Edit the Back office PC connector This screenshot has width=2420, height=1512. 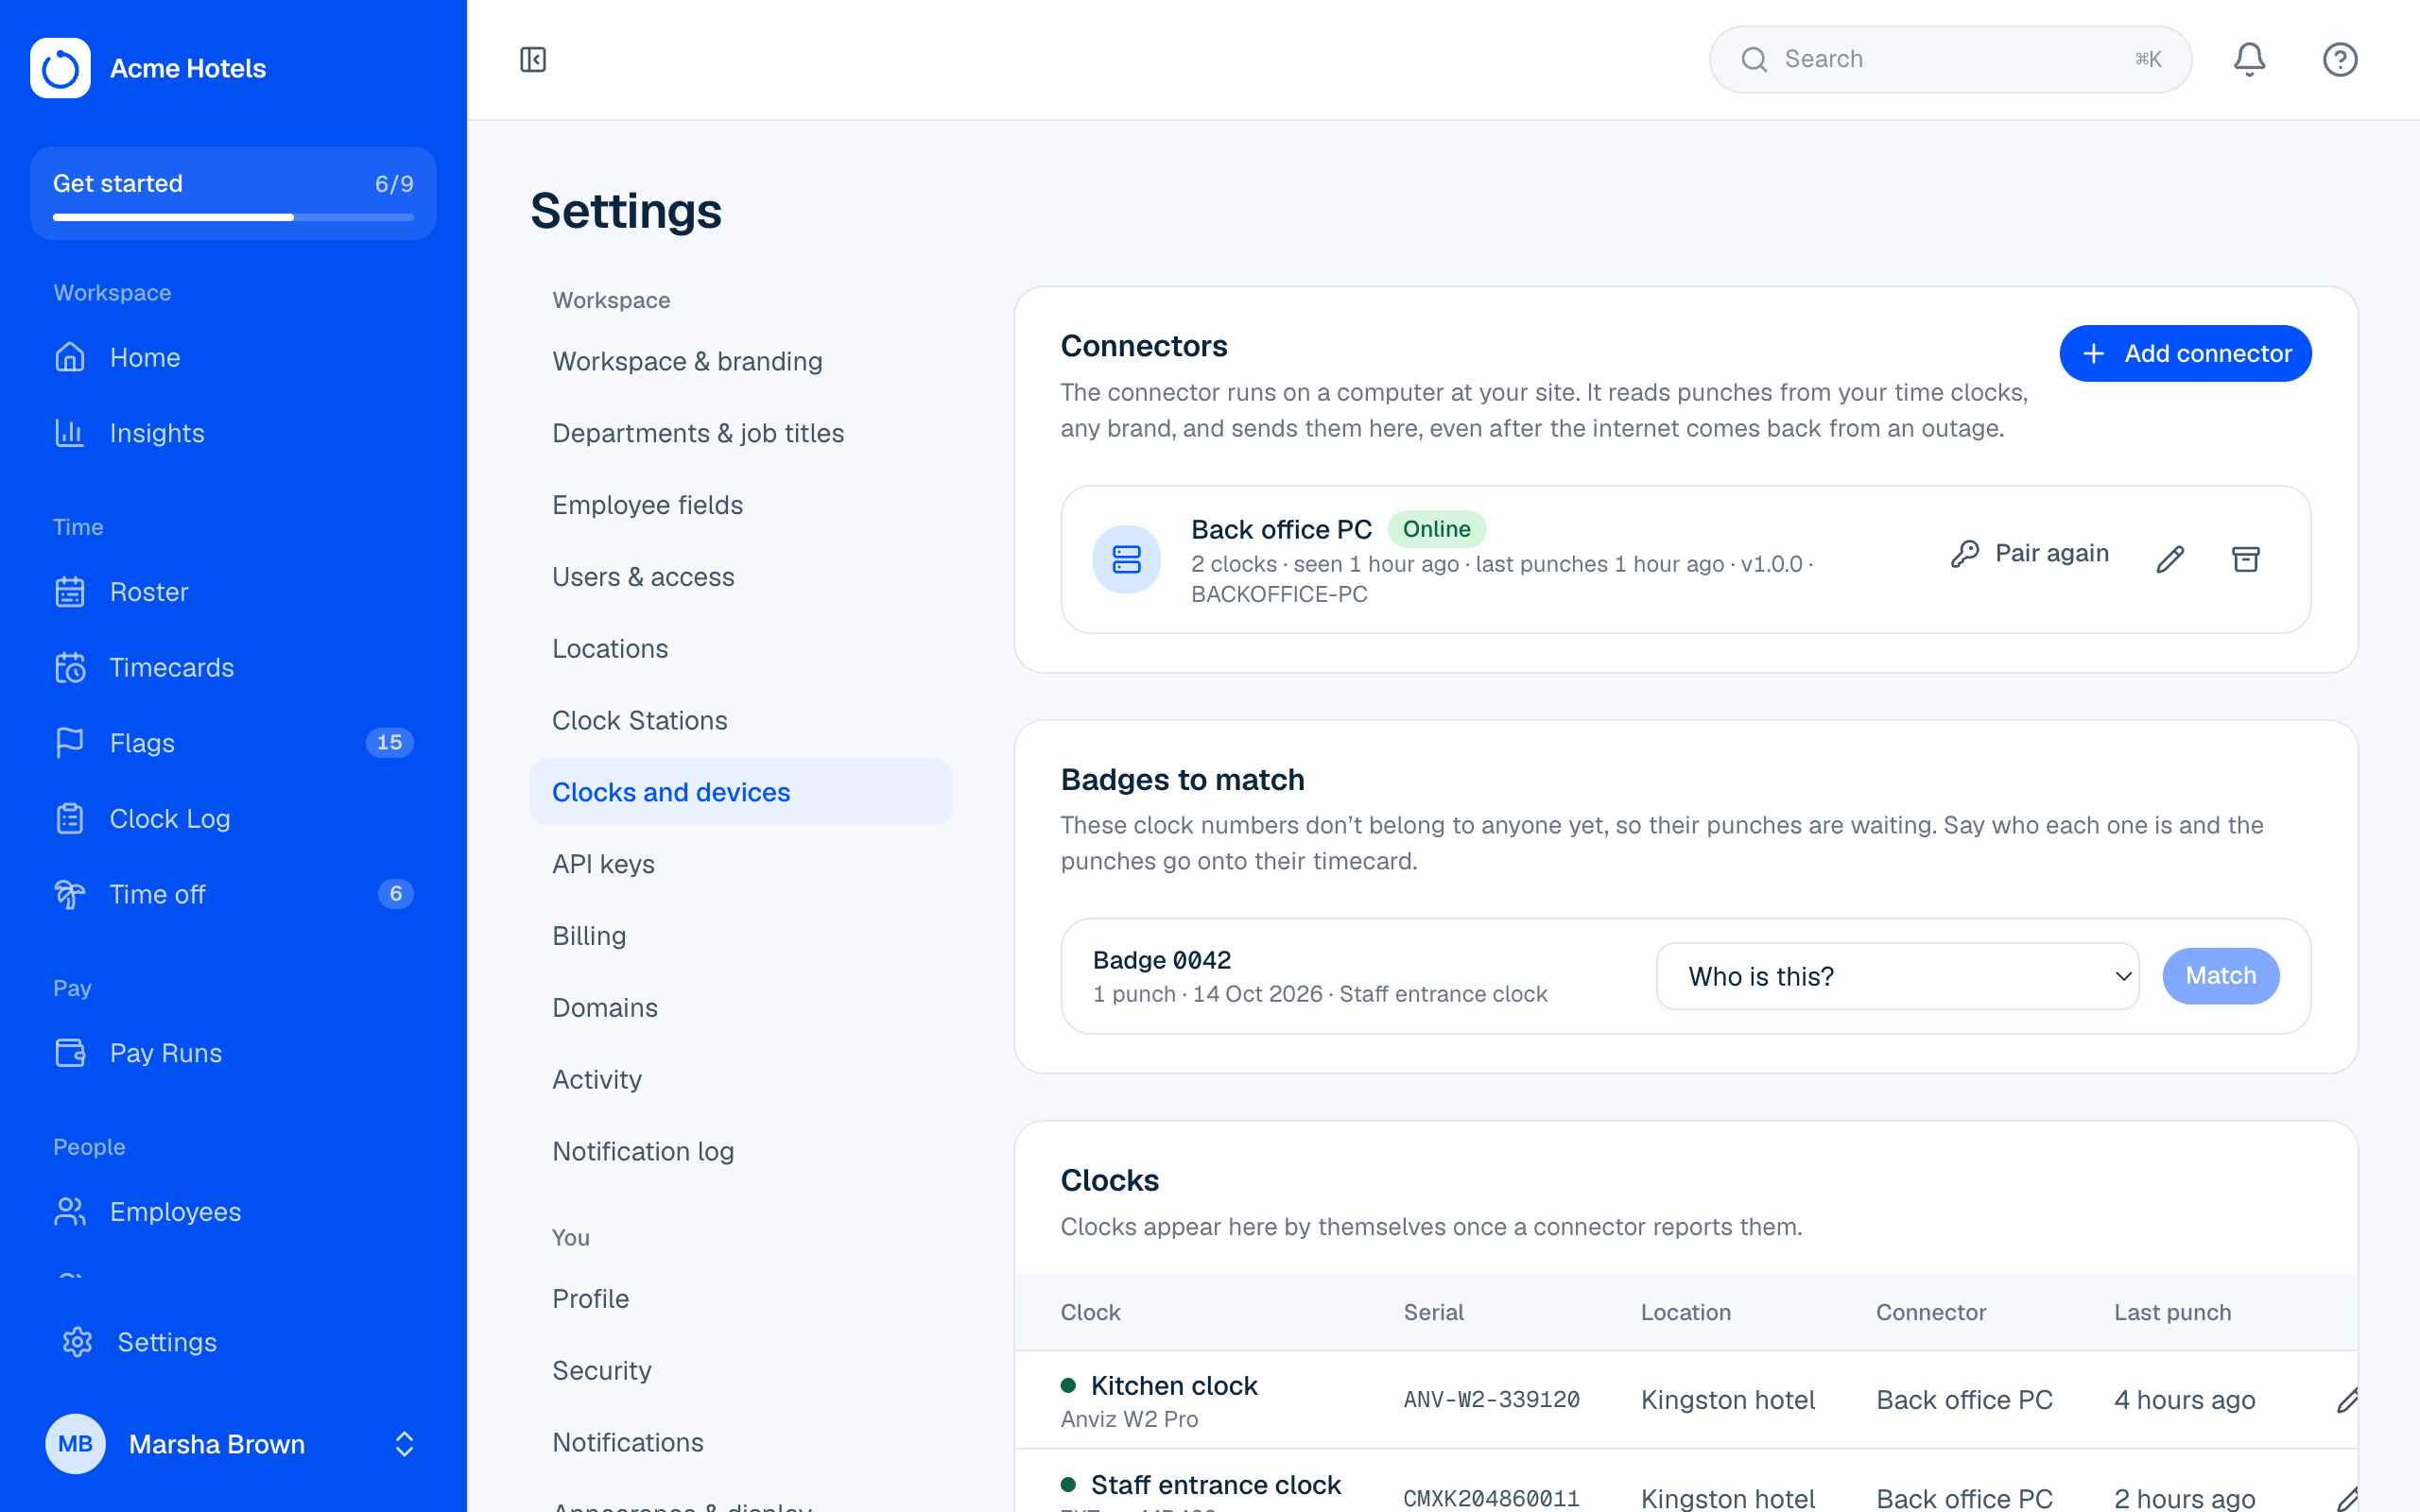[x=2170, y=559]
